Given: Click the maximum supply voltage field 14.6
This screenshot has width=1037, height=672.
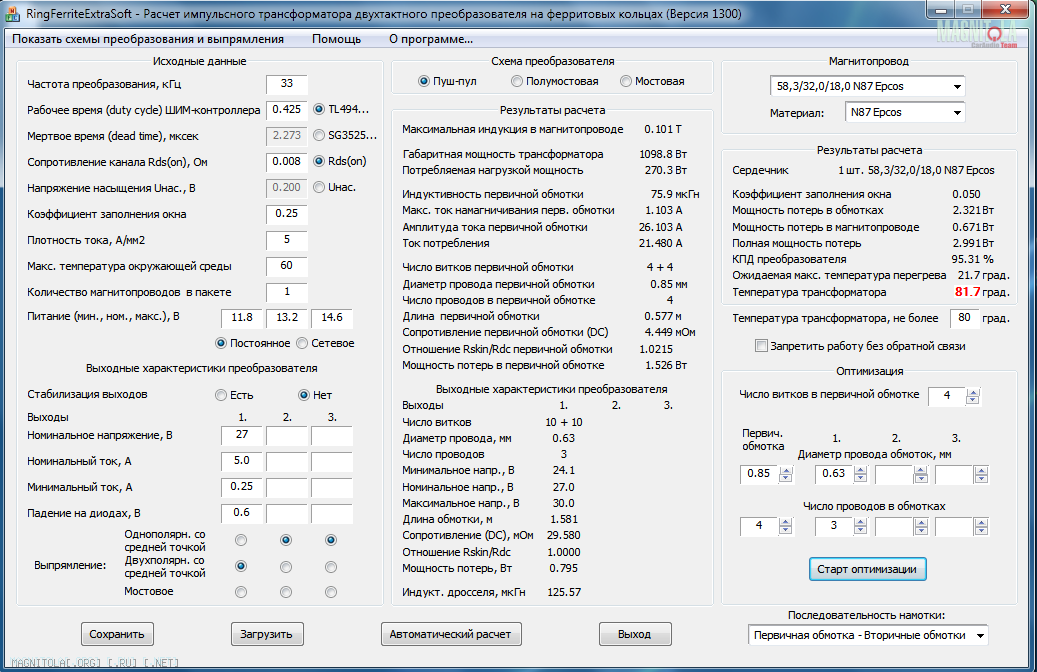Looking at the screenshot, I should 331,318.
